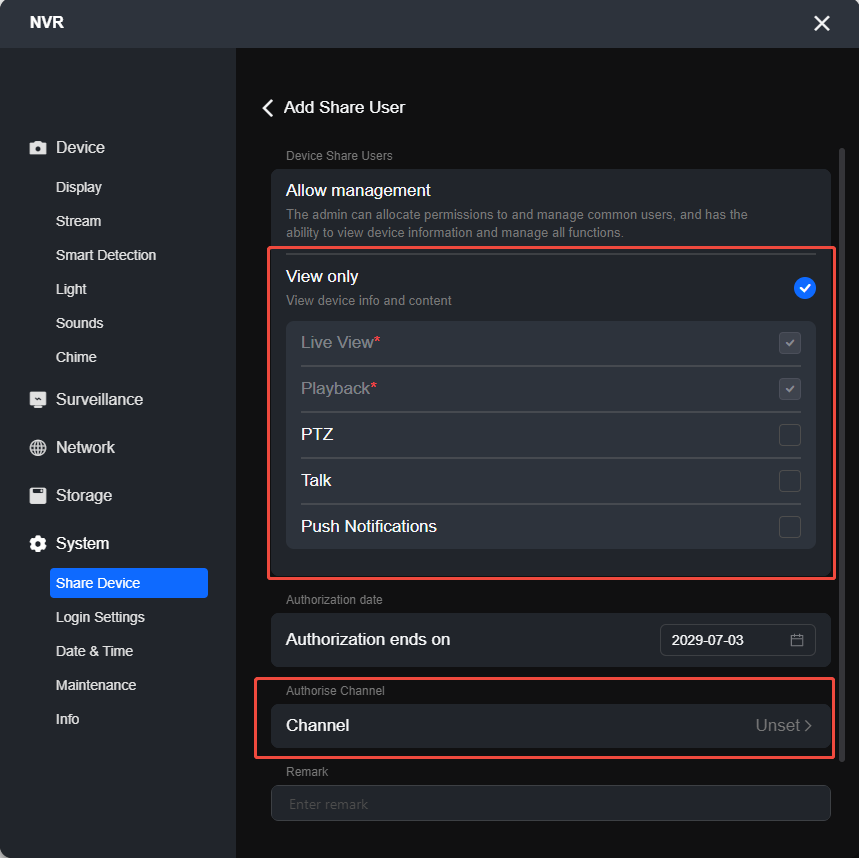Enable the PTZ permission checkbox
Screen dimensions: 859x858
(789, 435)
